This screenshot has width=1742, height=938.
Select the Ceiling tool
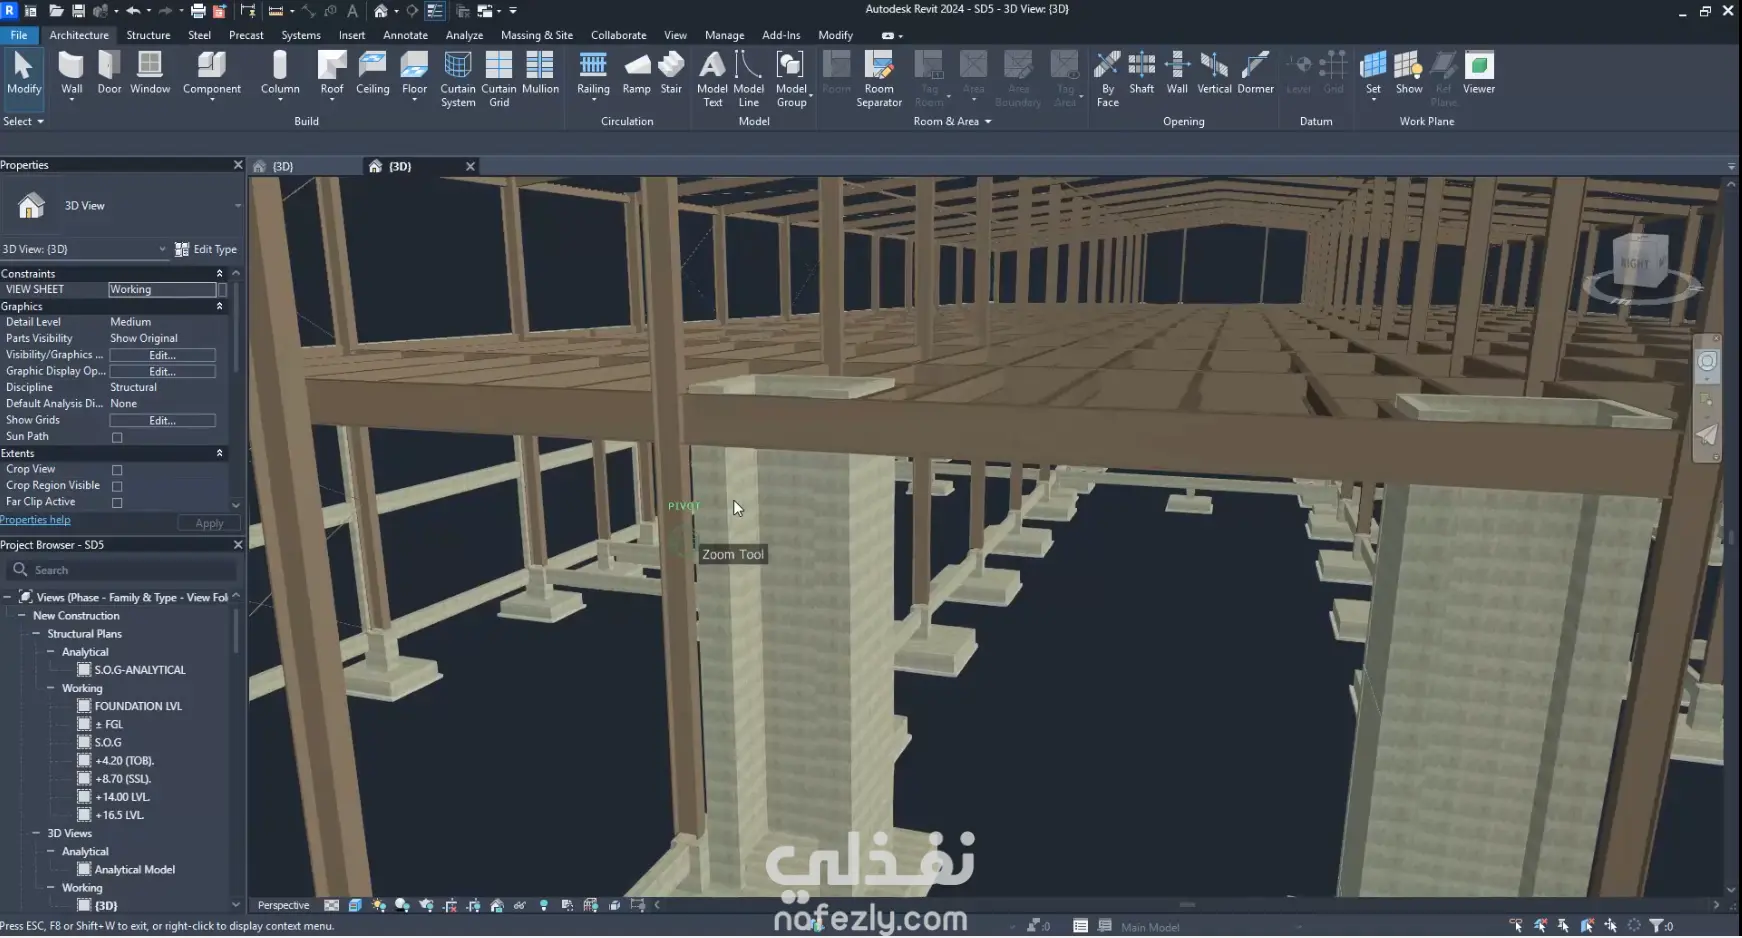[372, 73]
